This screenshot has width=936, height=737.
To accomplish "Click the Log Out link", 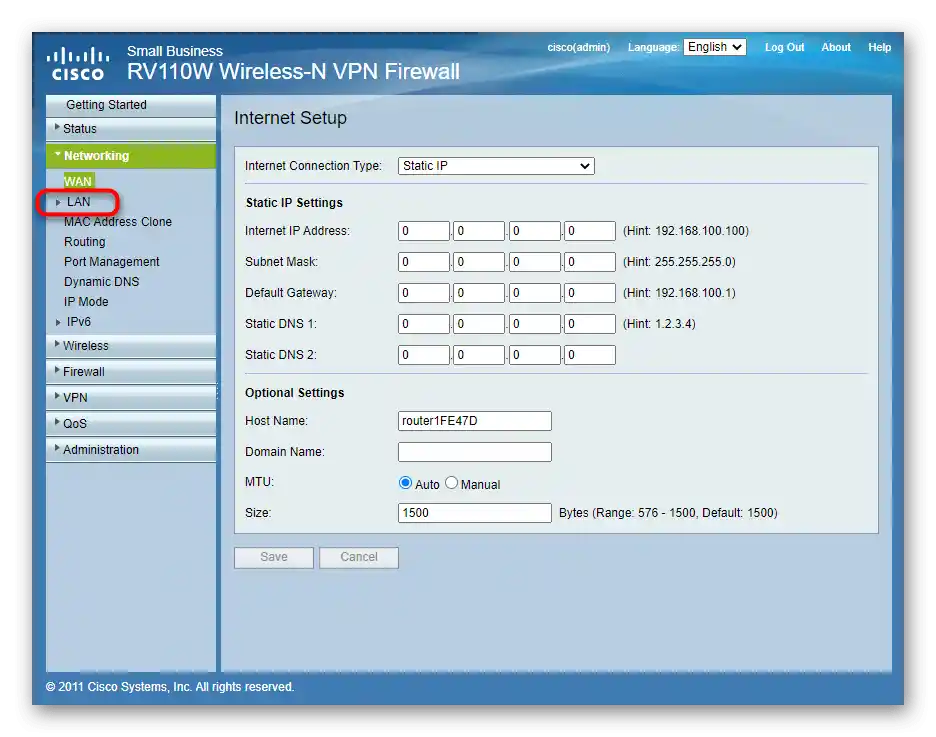I will (784, 47).
